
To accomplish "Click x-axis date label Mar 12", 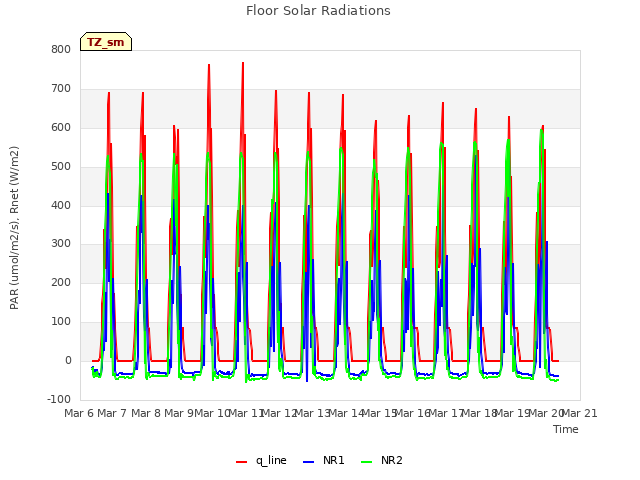I will (x=279, y=413).
